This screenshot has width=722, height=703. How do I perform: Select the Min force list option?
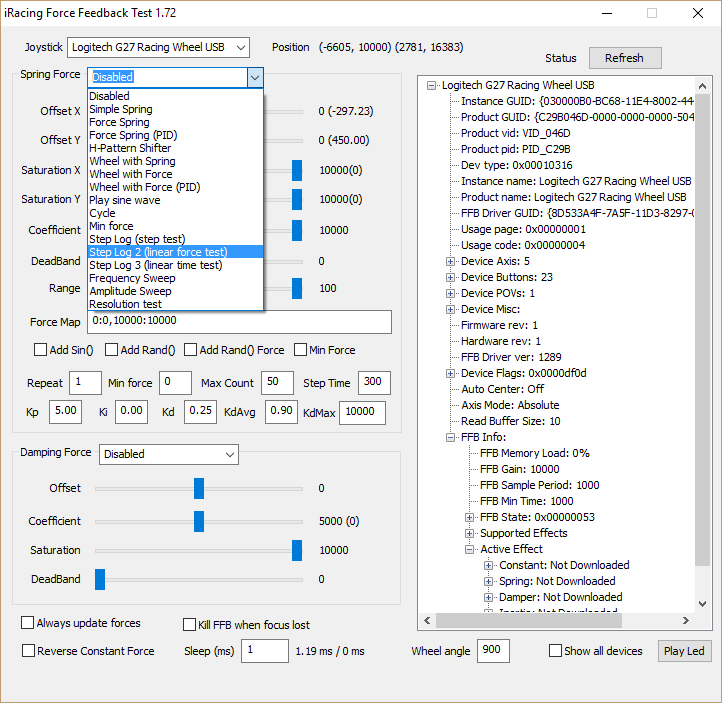pyautogui.click(x=175, y=226)
